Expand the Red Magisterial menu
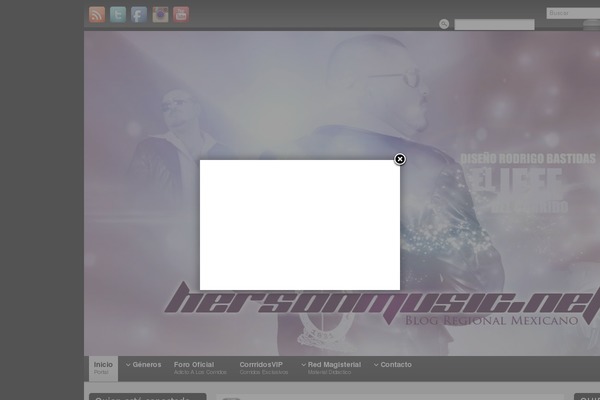The width and height of the screenshot is (600, 400). pos(331,368)
